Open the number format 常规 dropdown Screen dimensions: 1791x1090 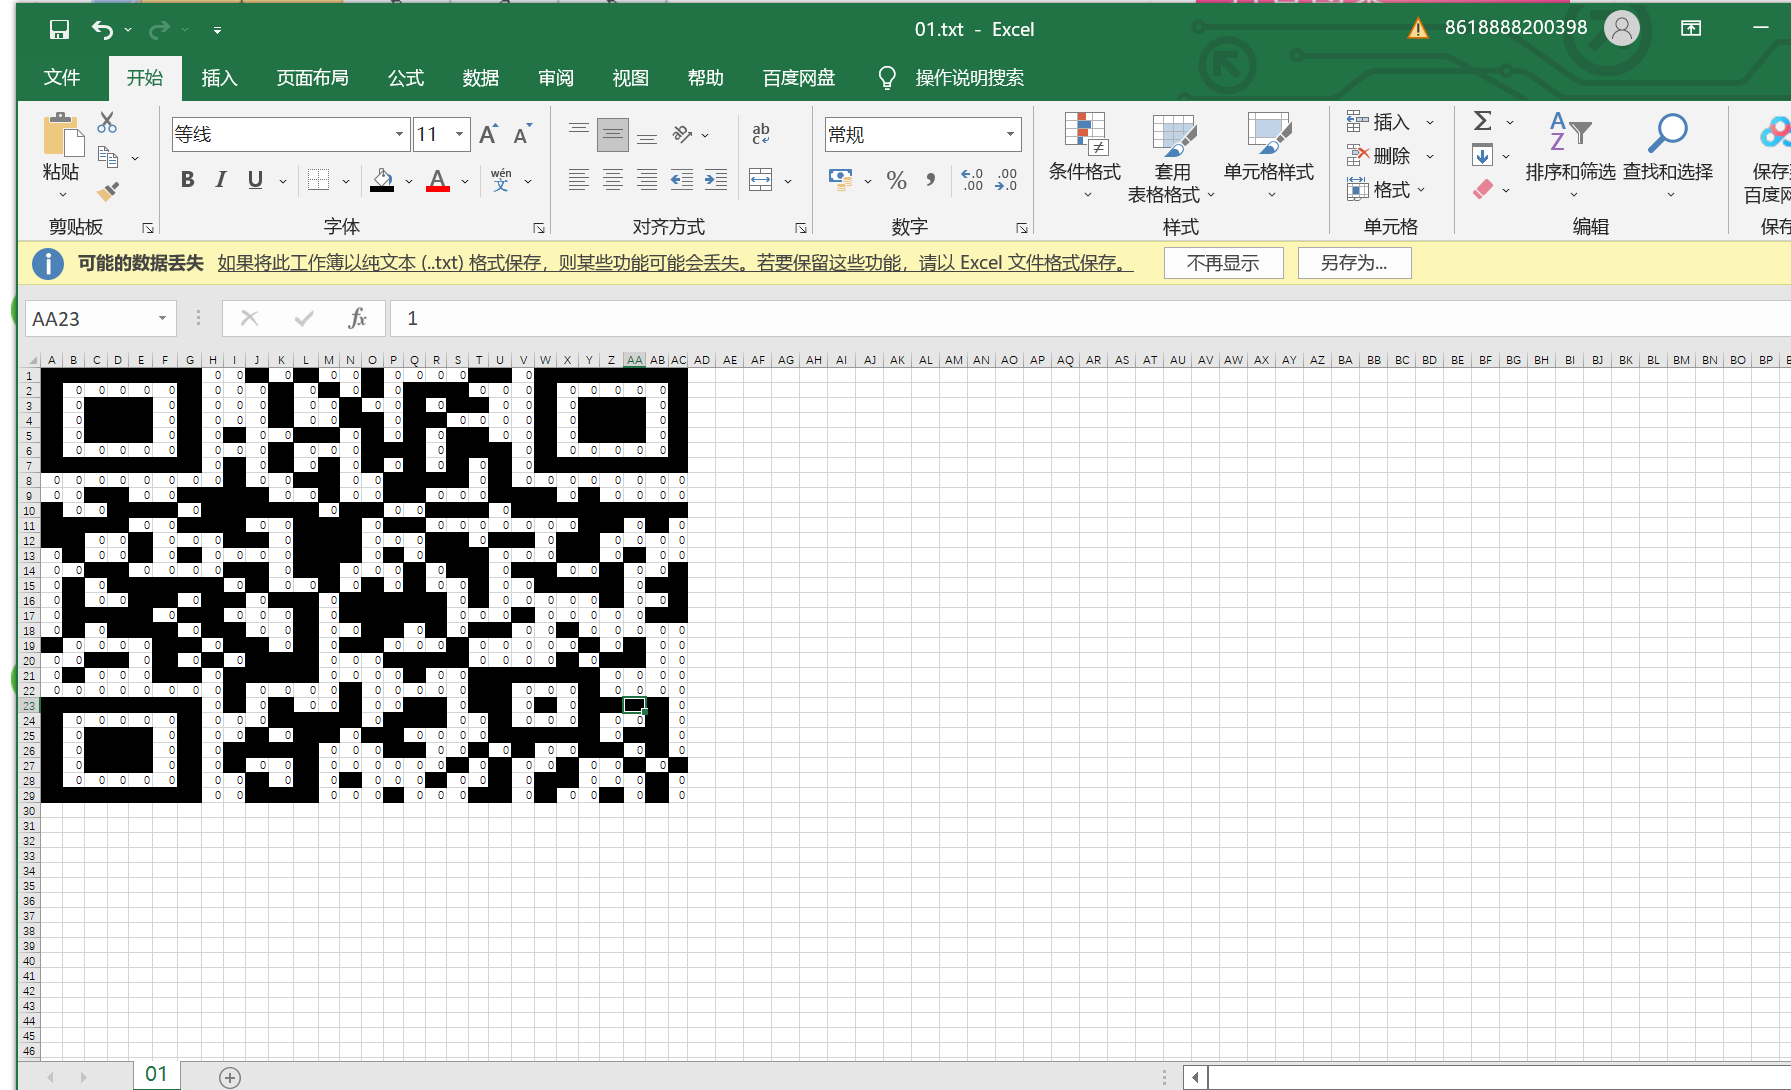[x=1010, y=134]
